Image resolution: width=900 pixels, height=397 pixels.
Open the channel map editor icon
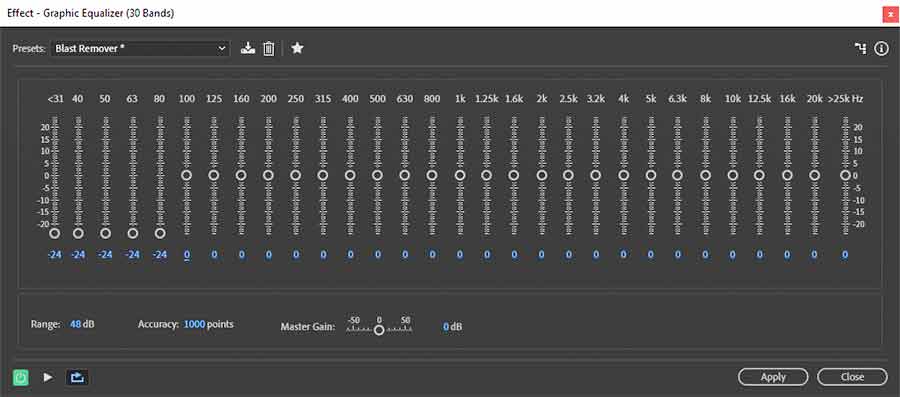click(860, 49)
